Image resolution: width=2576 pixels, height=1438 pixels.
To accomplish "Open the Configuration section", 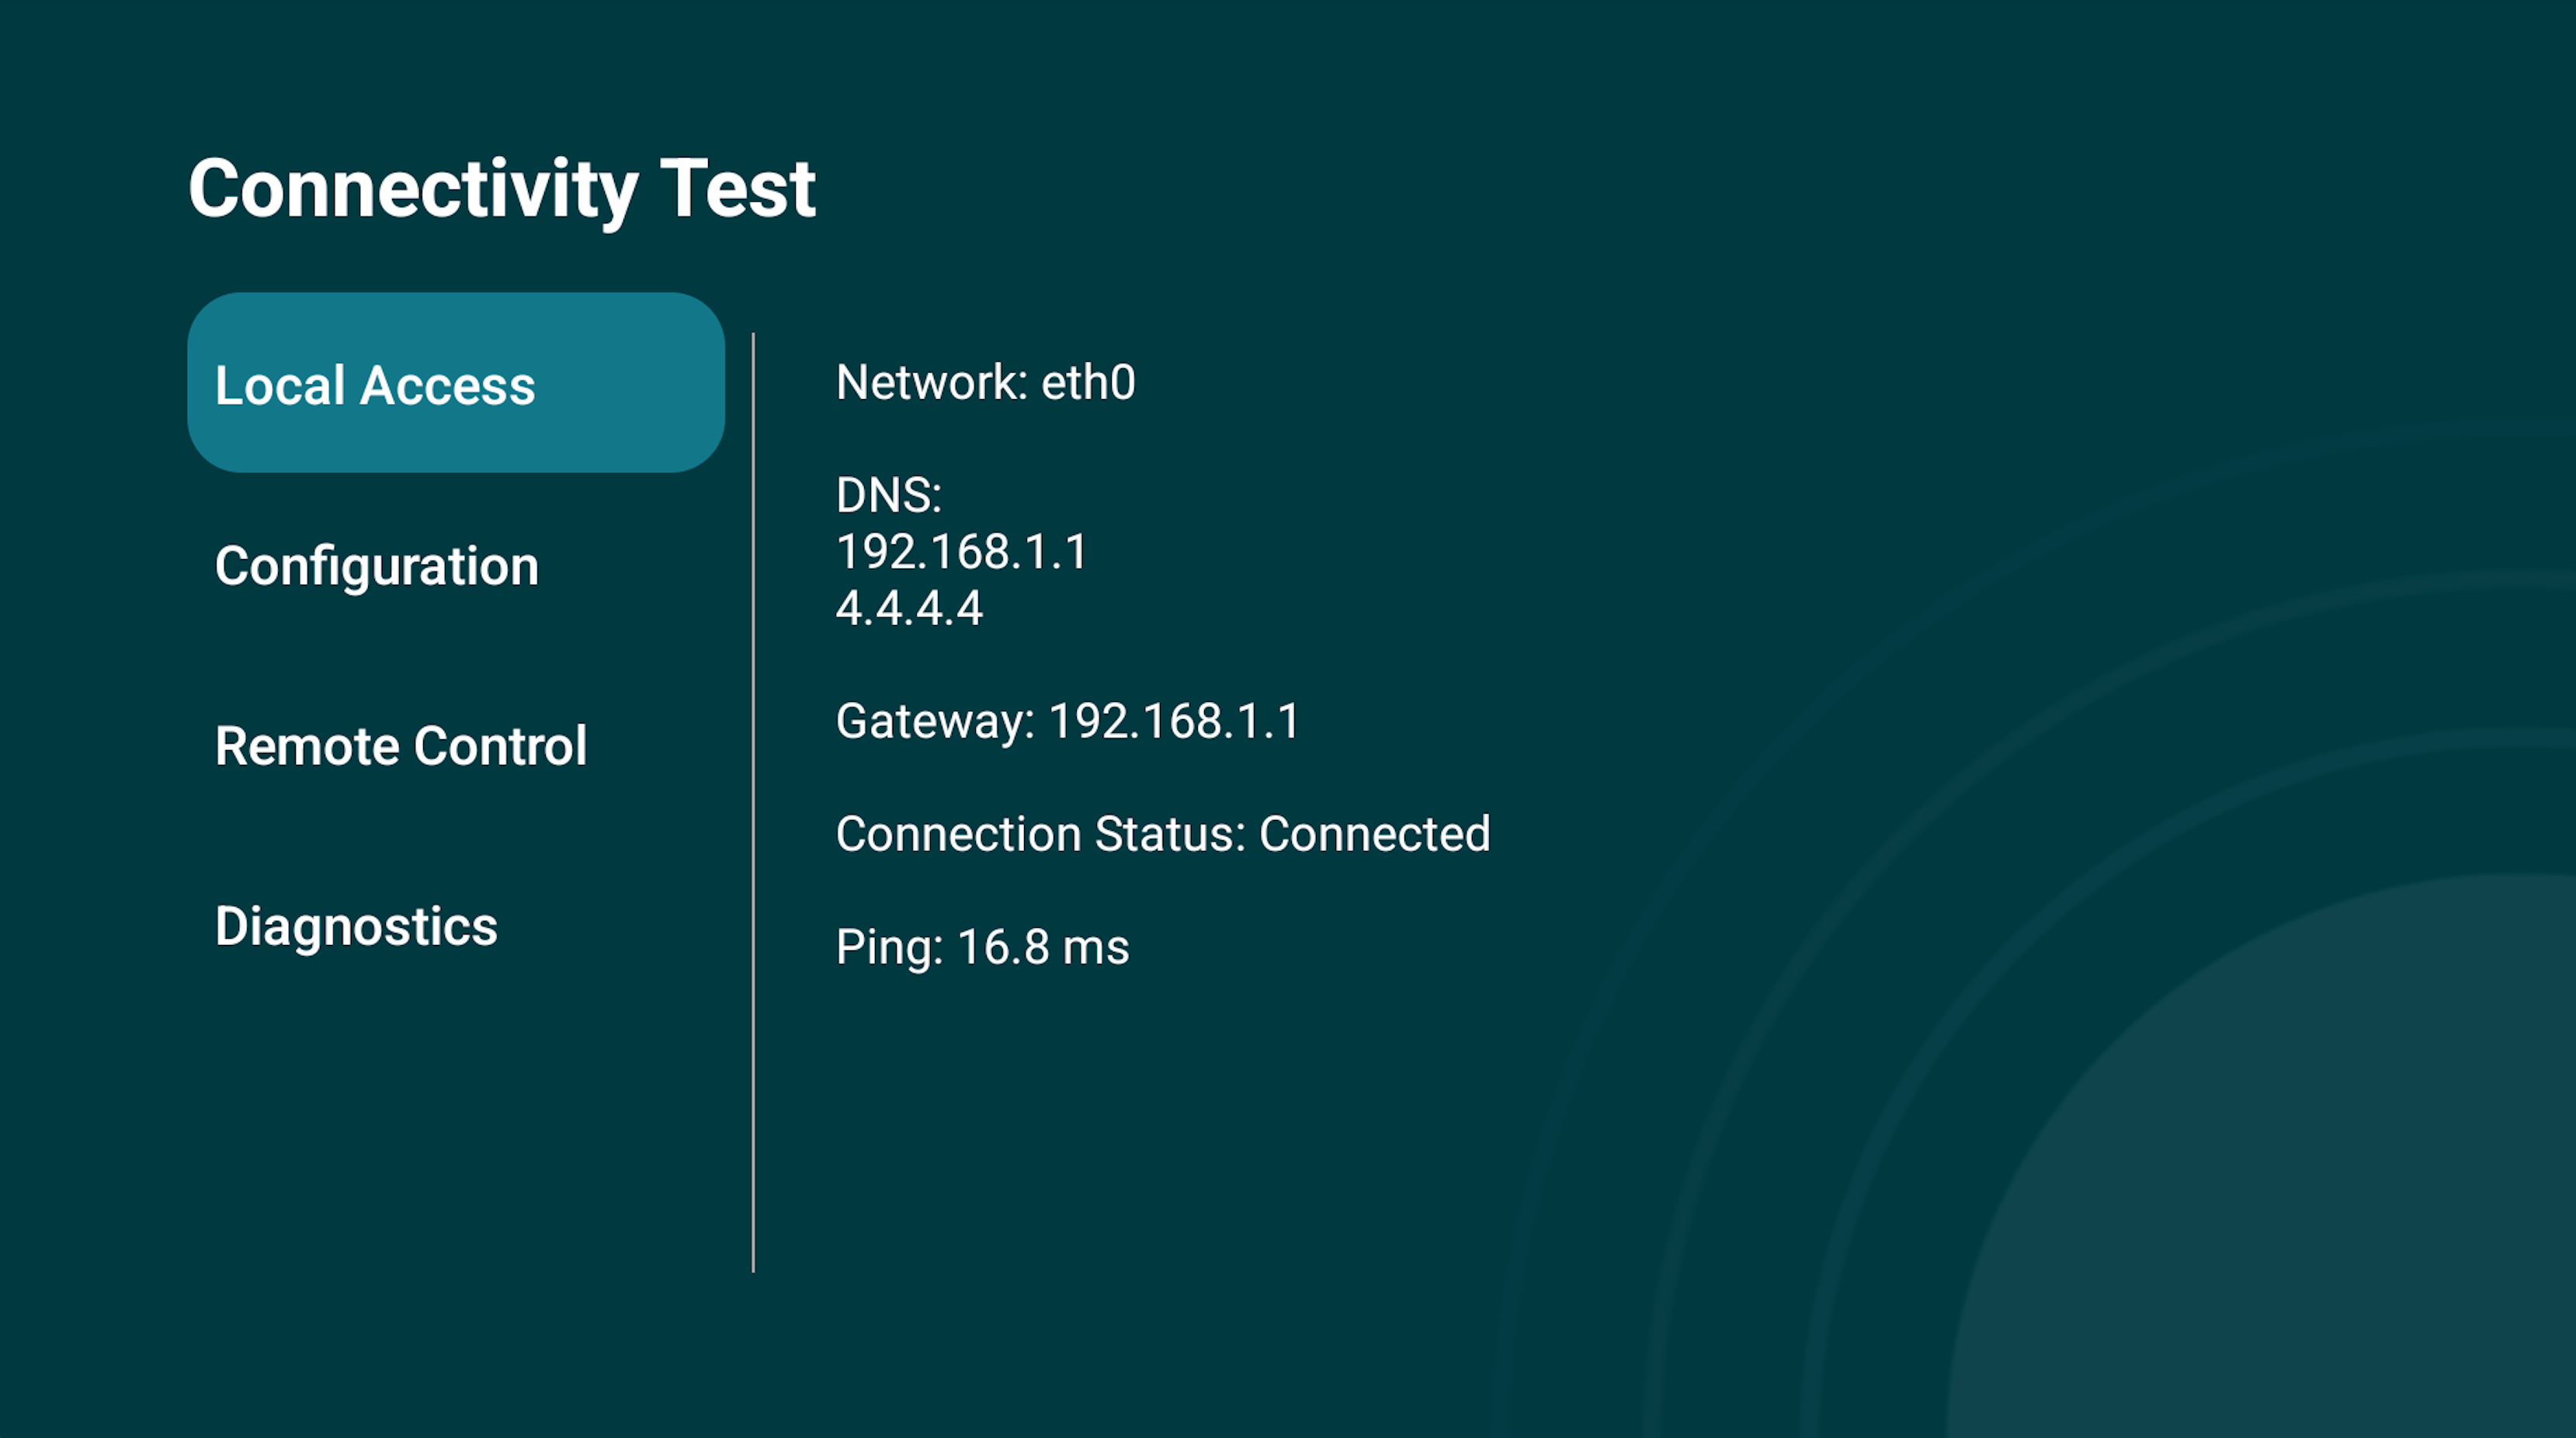I will [x=377, y=566].
